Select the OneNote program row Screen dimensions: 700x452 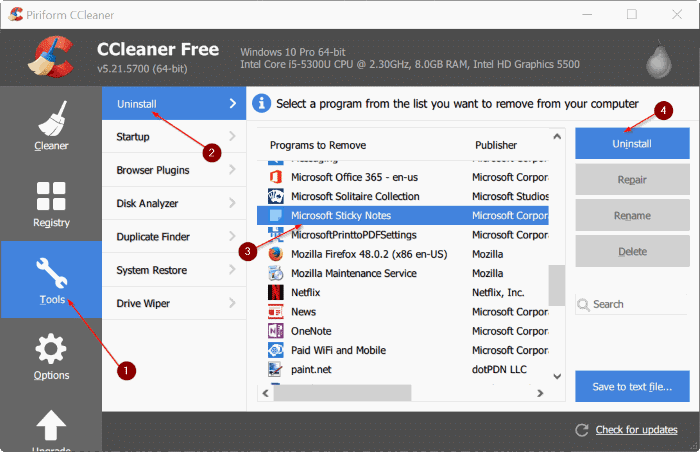[403, 331]
